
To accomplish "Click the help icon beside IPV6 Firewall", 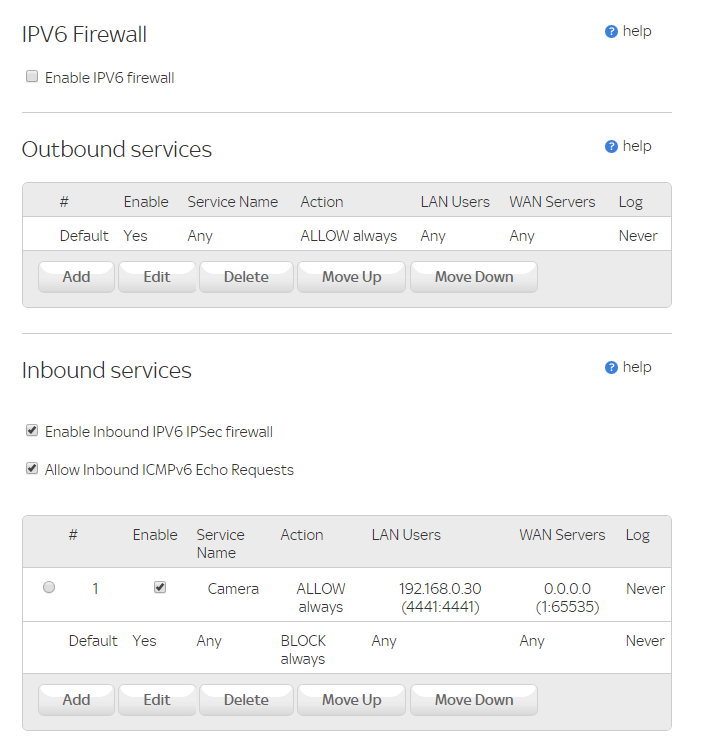I will 611,32.
